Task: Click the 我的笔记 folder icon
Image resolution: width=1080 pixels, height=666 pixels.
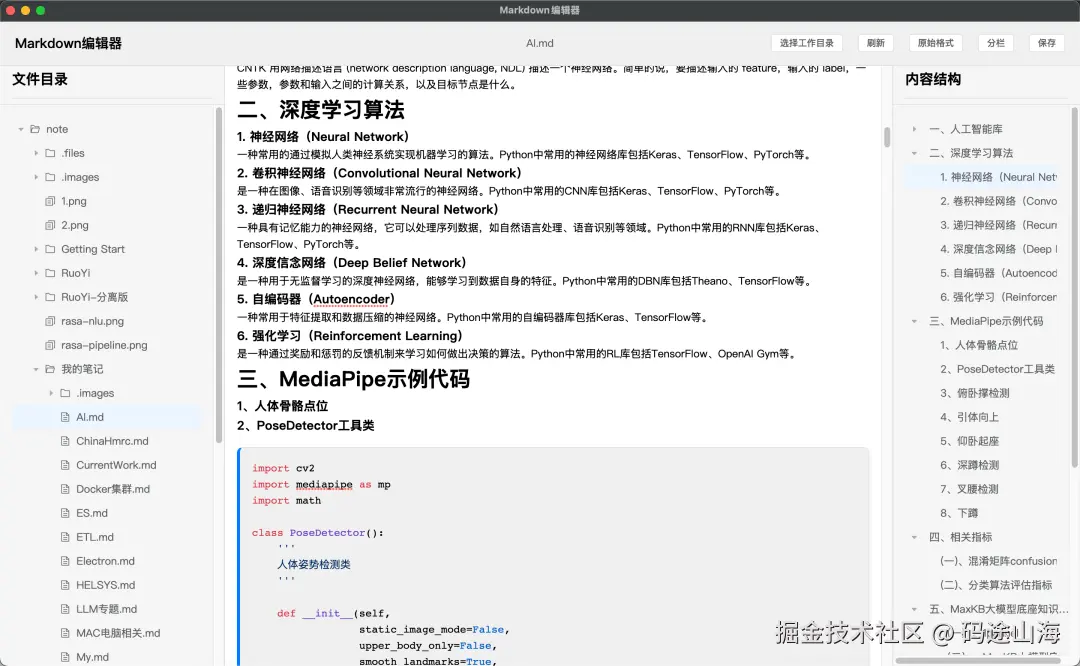Action: tap(50, 369)
